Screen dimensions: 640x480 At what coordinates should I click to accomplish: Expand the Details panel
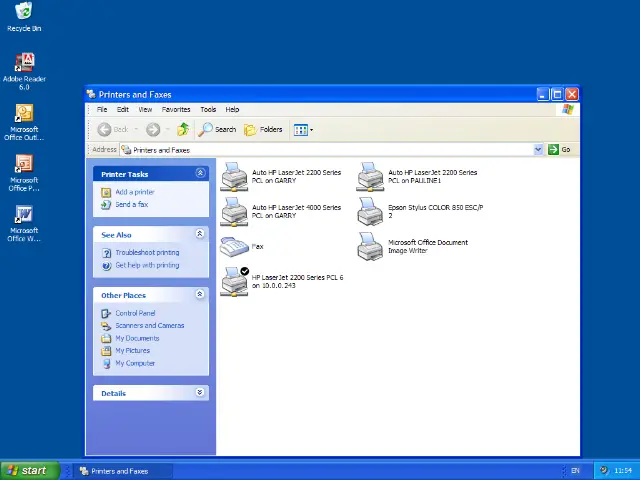(200, 393)
